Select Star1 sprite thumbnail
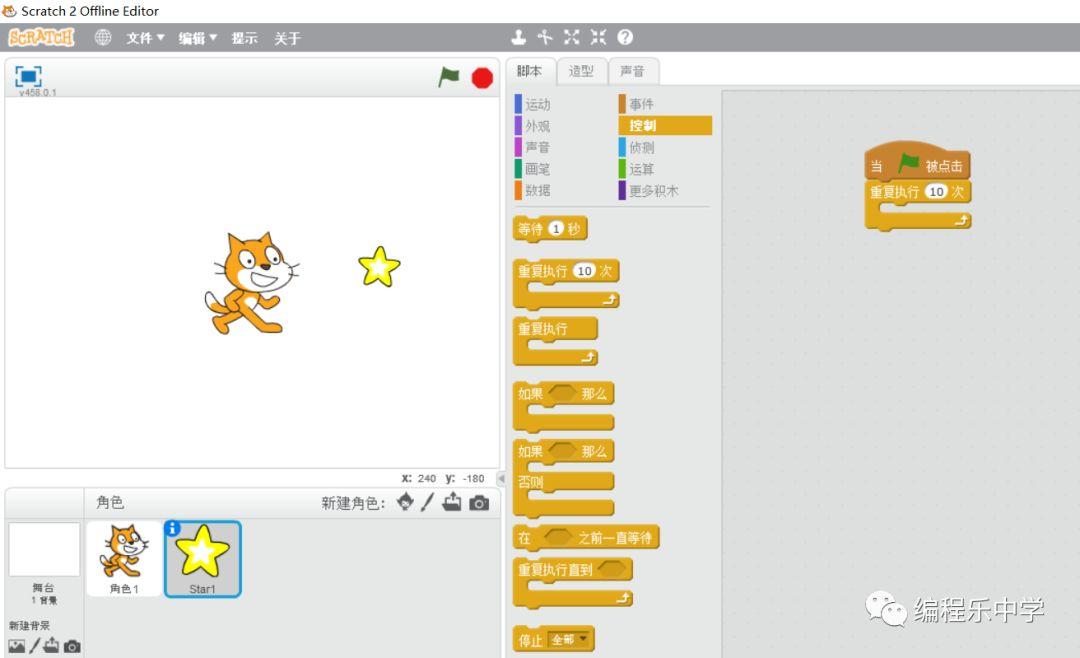 pyautogui.click(x=202, y=559)
